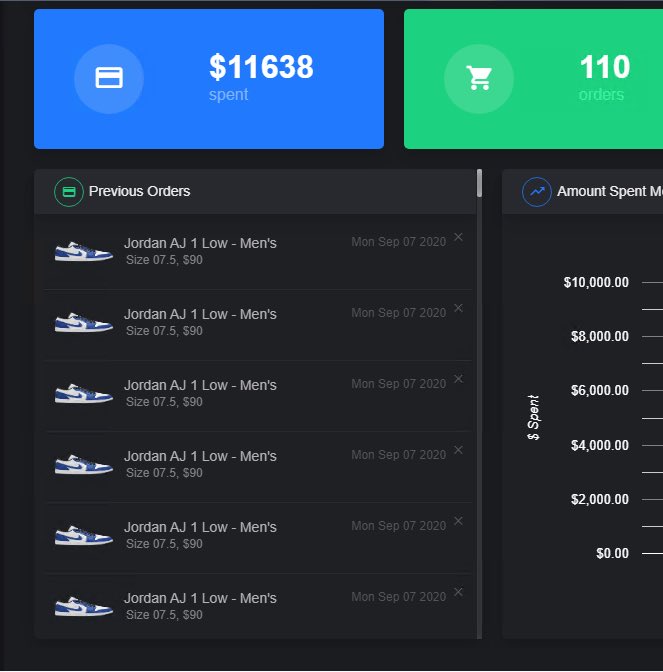Screen dimensions: 663x672
Task: Click the first order's sneaker thumbnail
Action: (84, 252)
